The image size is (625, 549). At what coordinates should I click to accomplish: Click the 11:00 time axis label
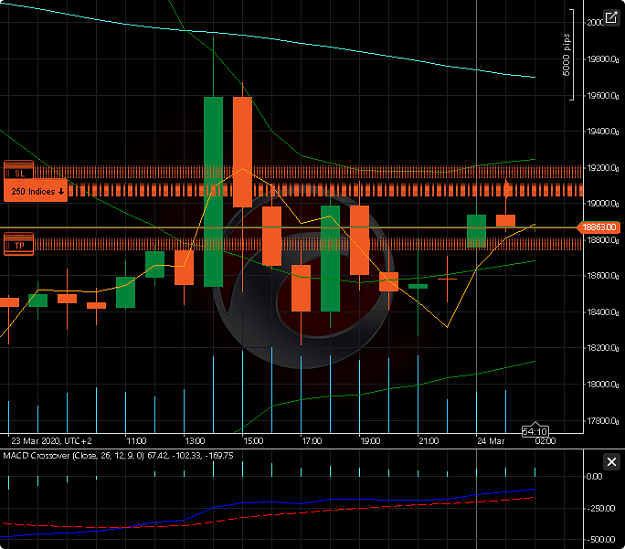pyautogui.click(x=136, y=441)
